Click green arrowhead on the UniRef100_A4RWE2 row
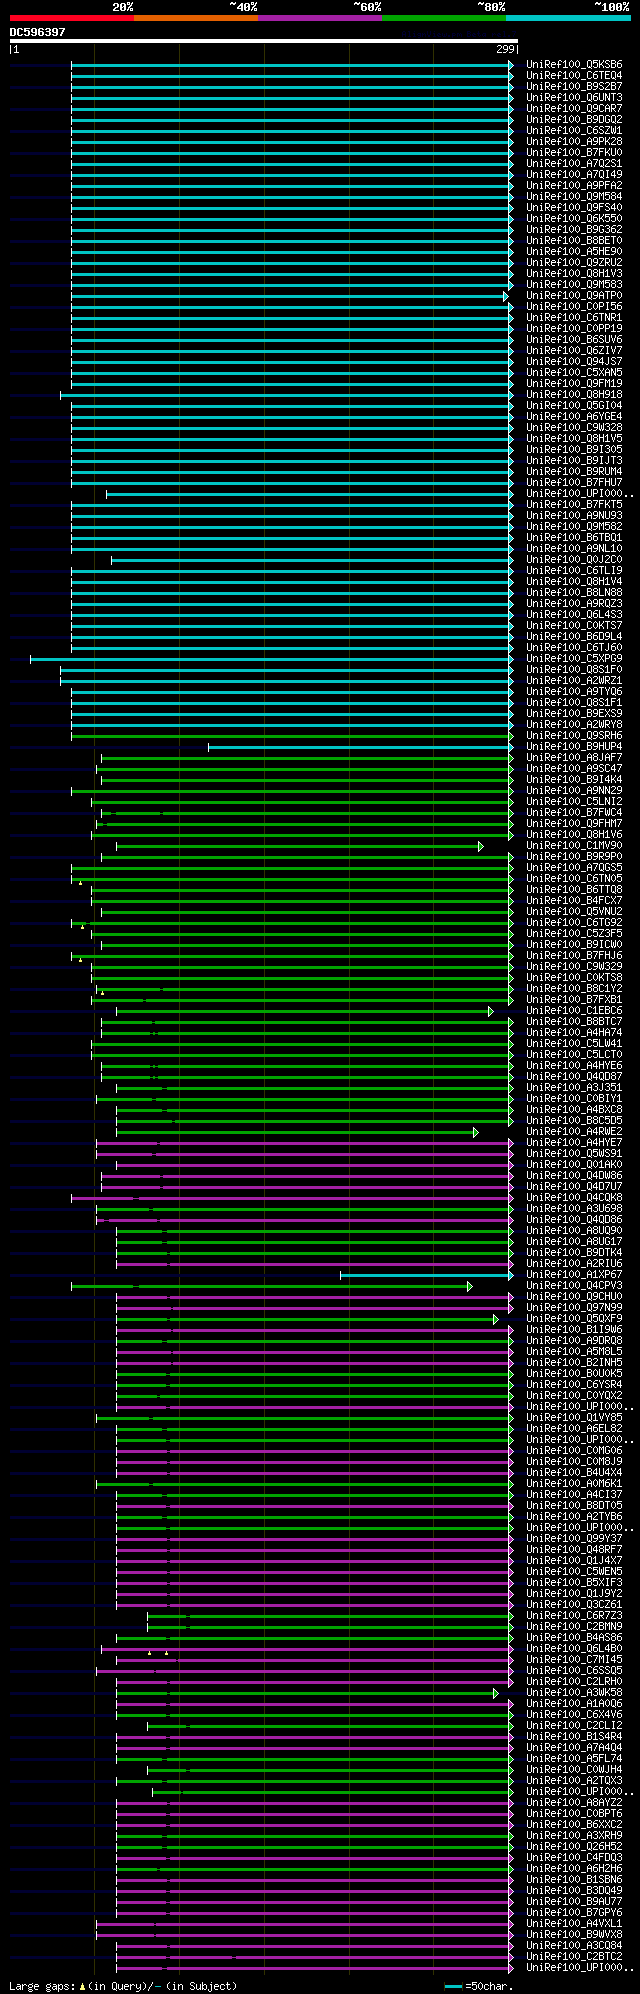This screenshot has height=1994, width=640. (476, 1132)
